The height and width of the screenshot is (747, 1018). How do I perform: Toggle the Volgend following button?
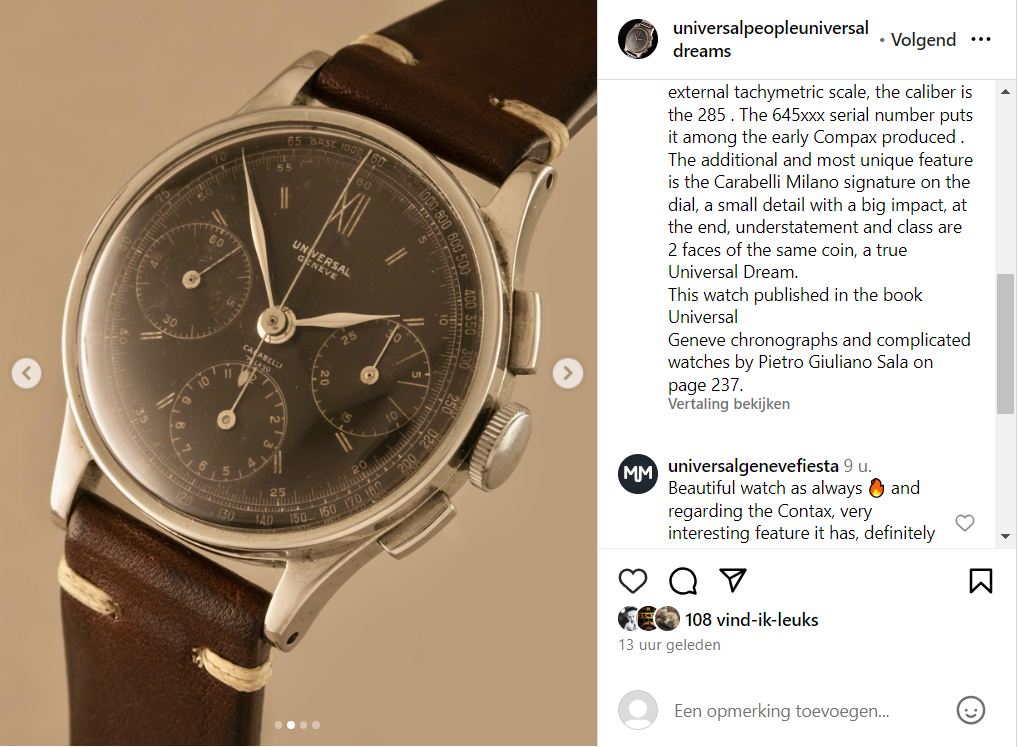(923, 40)
